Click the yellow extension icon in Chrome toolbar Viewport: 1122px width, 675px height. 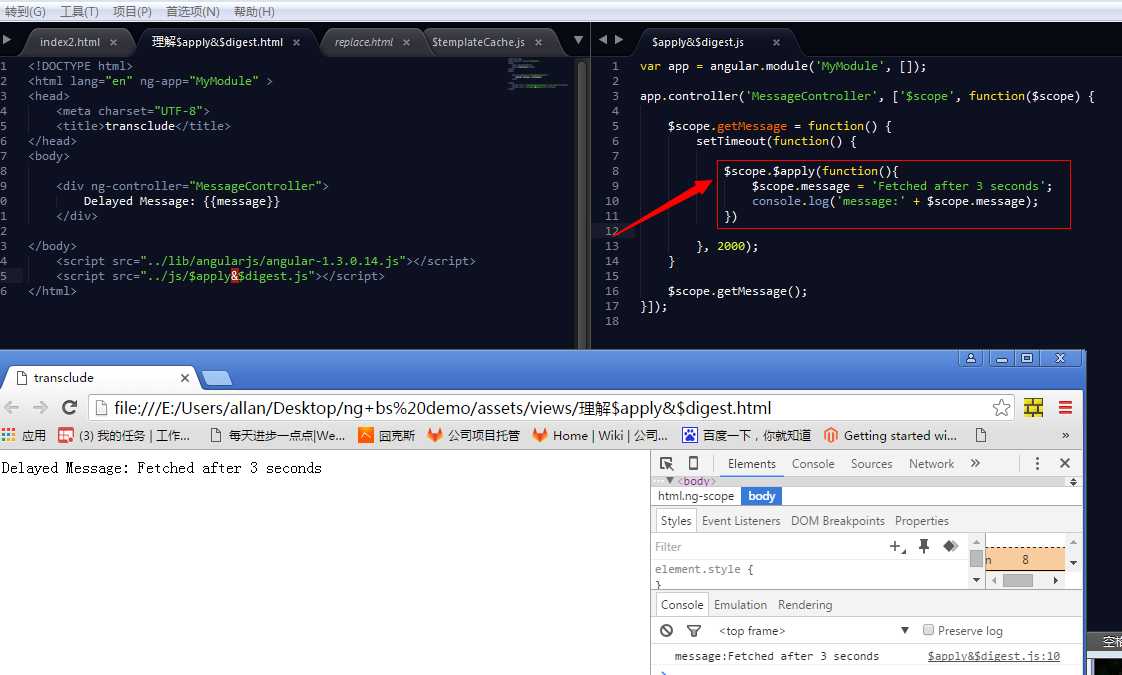pos(1033,407)
